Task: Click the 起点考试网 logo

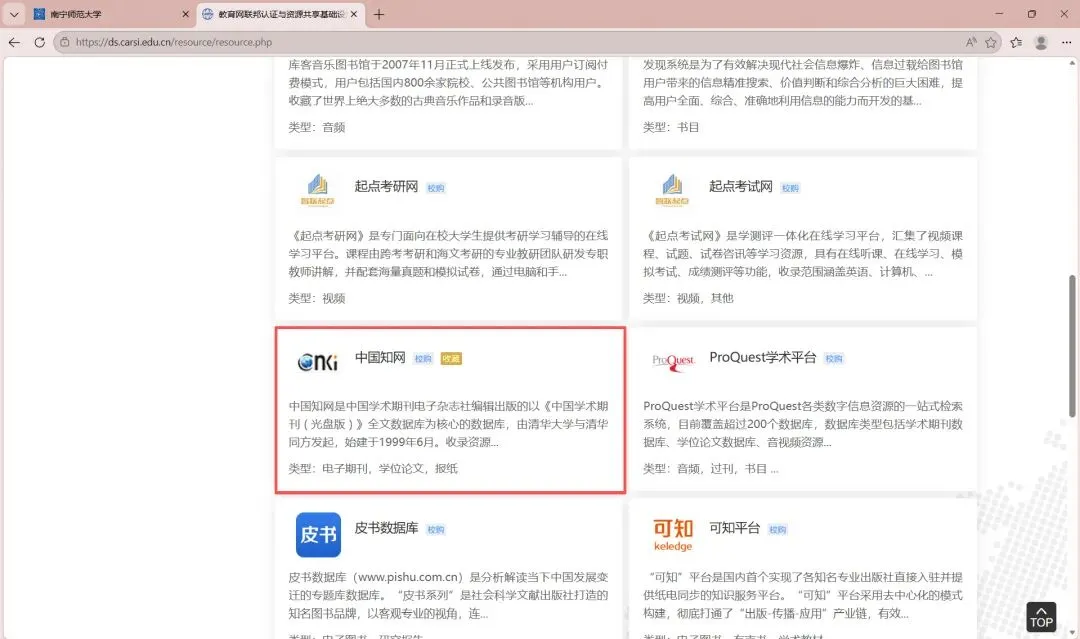Action: (672, 190)
